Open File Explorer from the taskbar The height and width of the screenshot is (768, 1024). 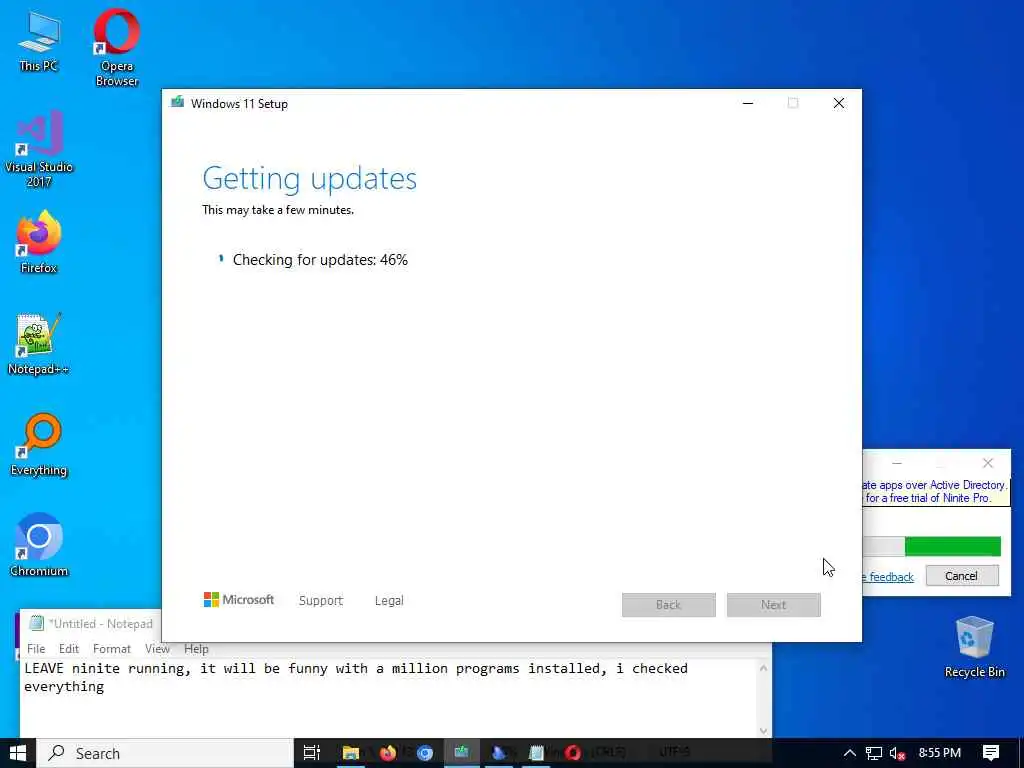click(351, 753)
